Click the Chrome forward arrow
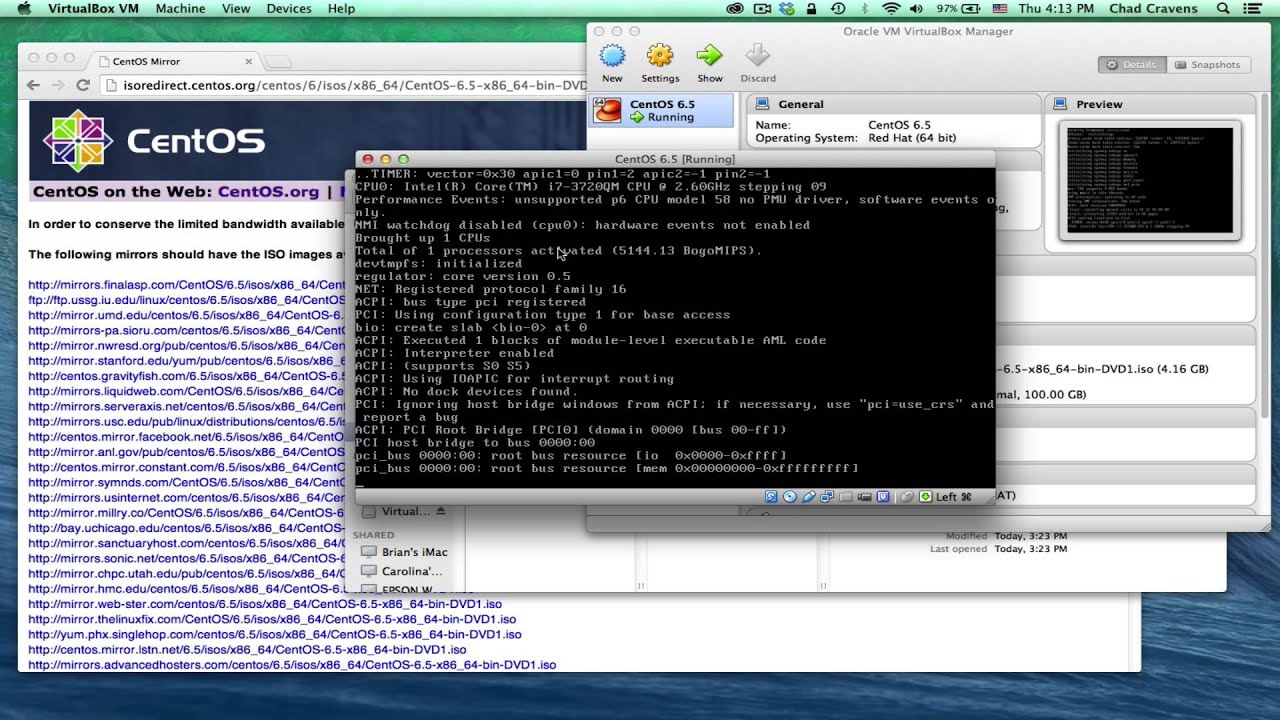This screenshot has width=1280, height=720. (58, 86)
